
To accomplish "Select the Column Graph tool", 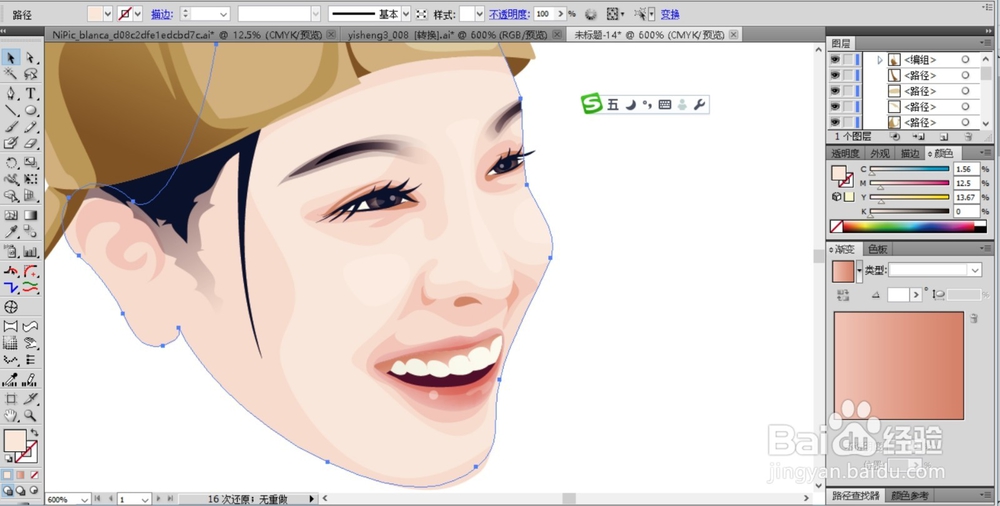I will 30,252.
